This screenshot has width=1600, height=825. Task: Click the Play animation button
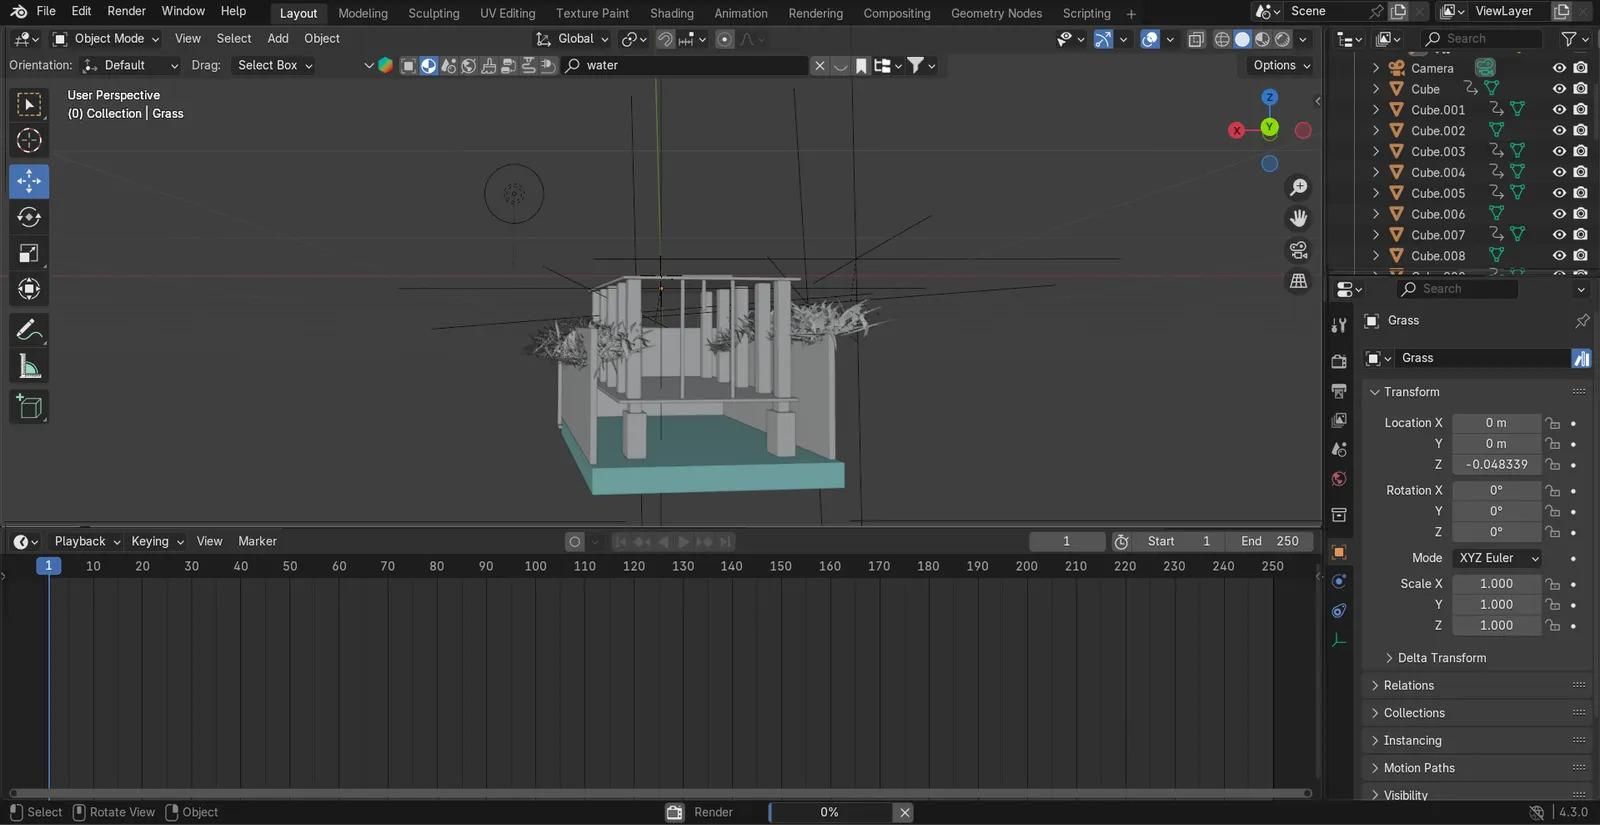tap(684, 541)
